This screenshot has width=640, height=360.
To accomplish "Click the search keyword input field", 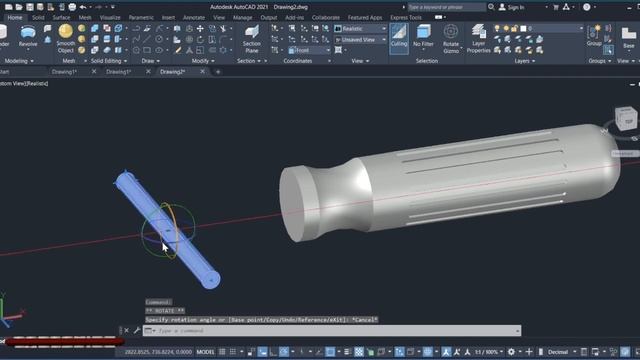I will (x=447, y=7).
